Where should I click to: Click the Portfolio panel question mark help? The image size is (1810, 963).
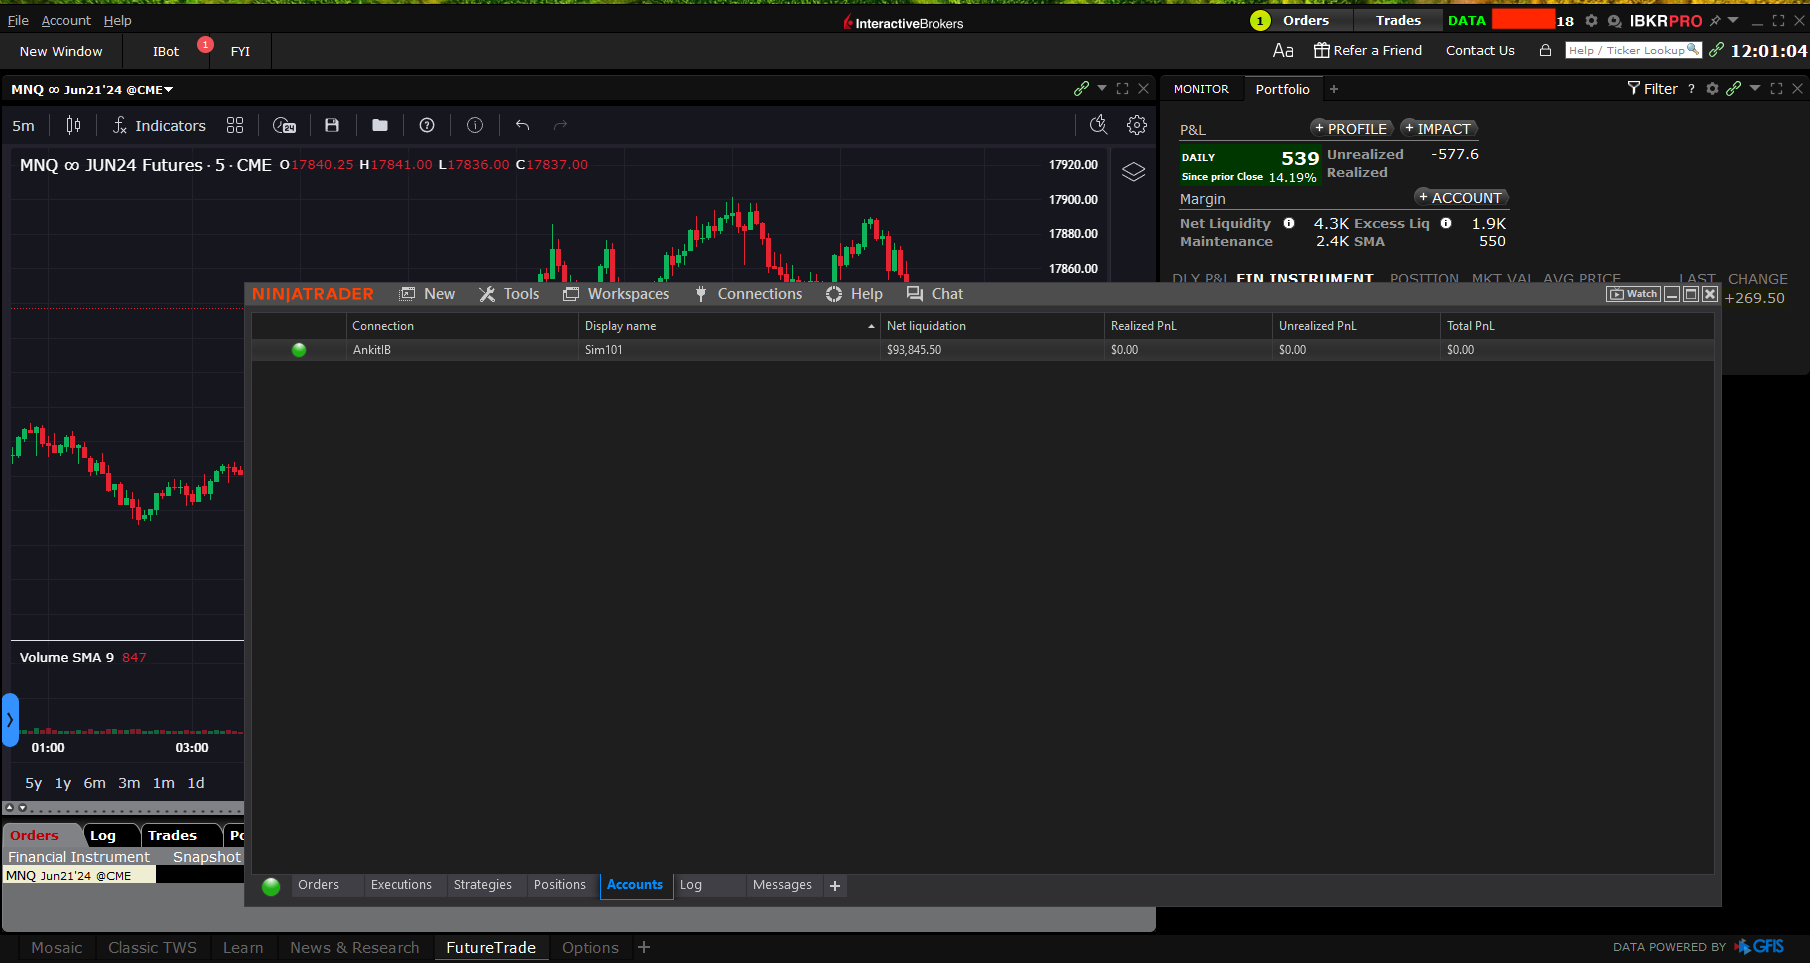(1691, 89)
